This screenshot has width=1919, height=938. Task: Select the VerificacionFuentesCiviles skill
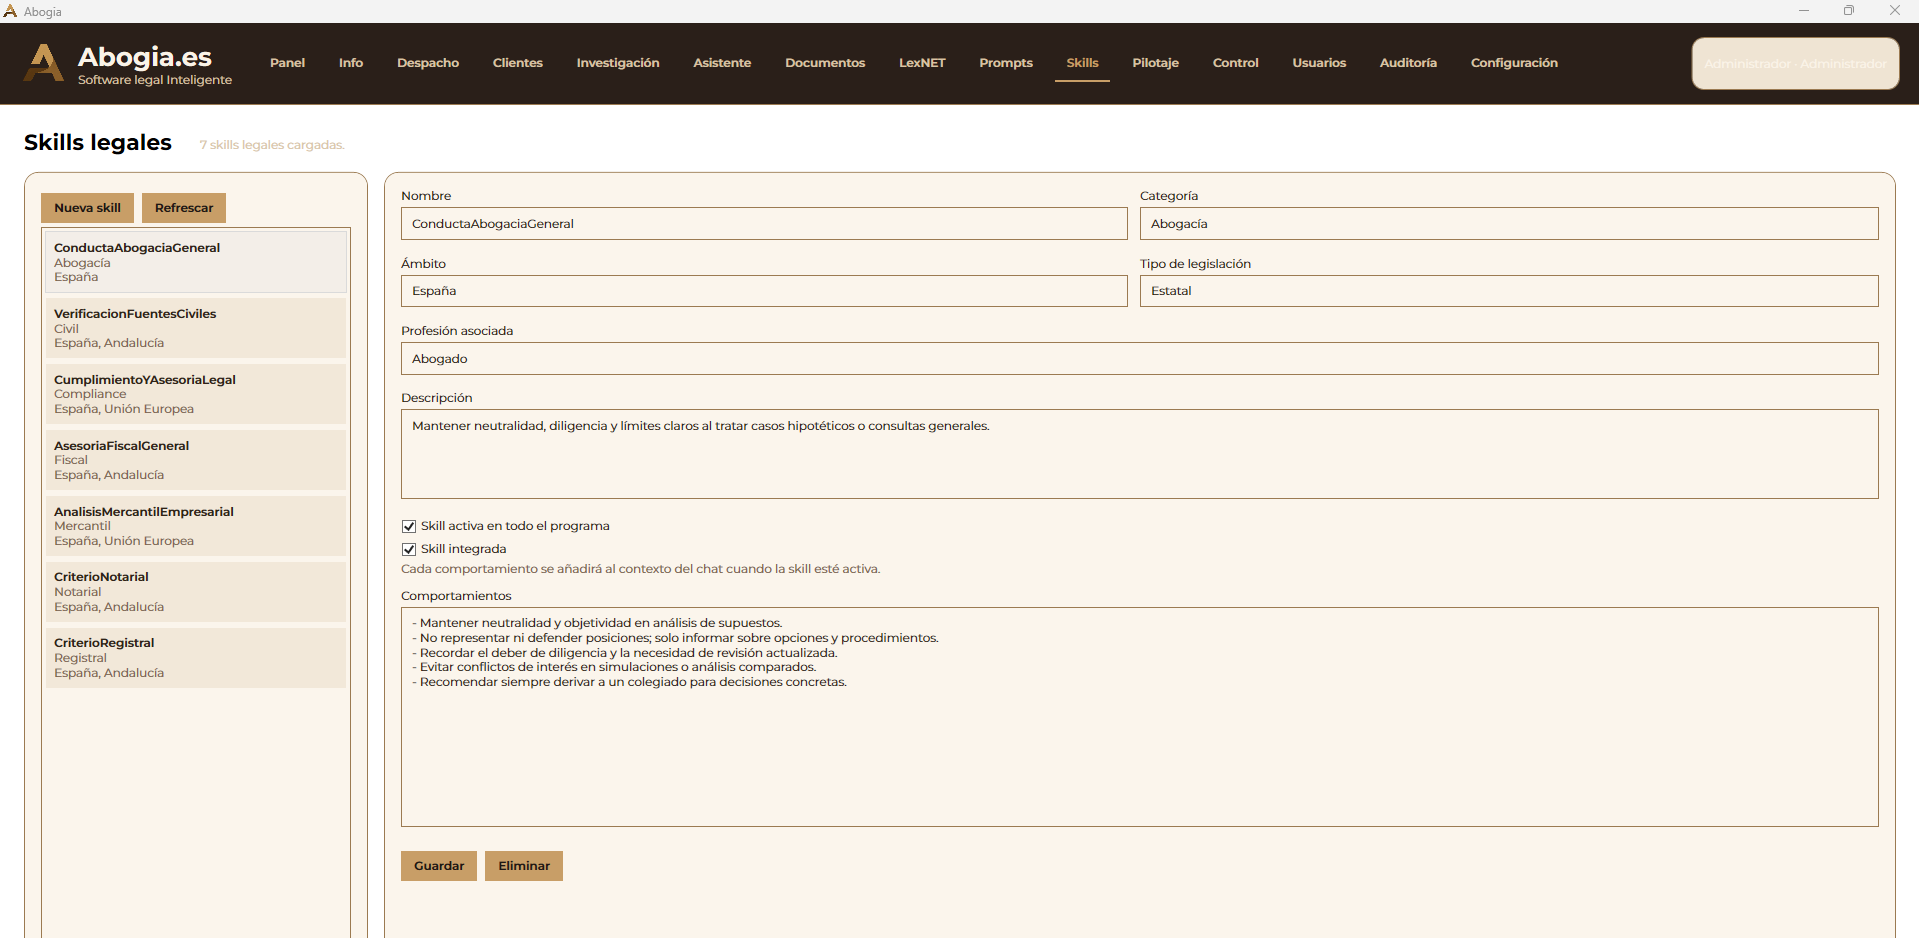195,328
